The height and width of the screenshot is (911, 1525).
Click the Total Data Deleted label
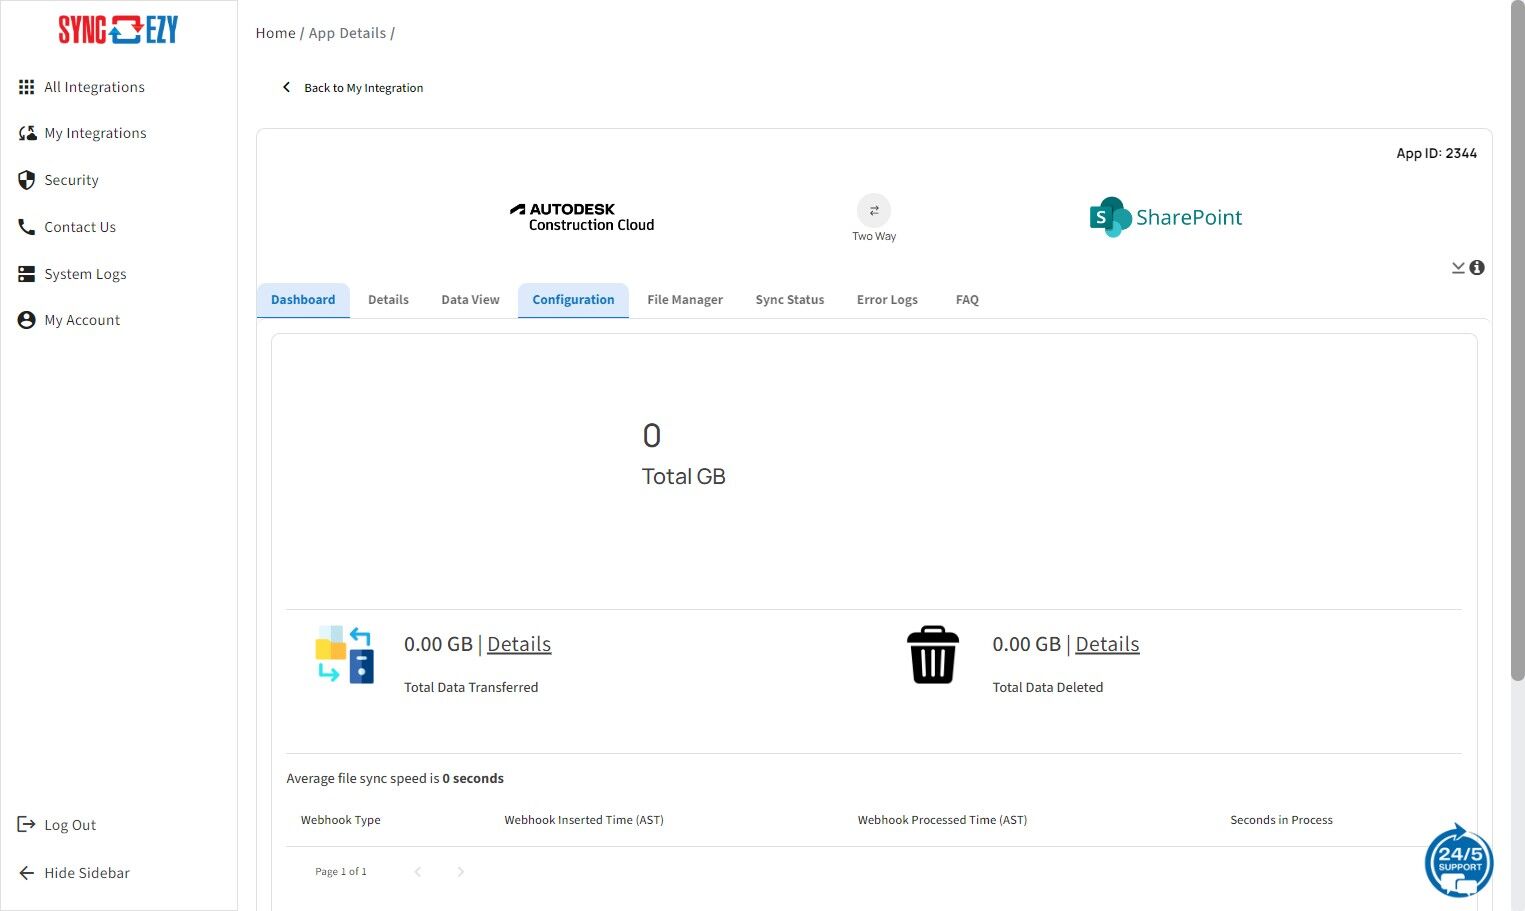point(1048,687)
